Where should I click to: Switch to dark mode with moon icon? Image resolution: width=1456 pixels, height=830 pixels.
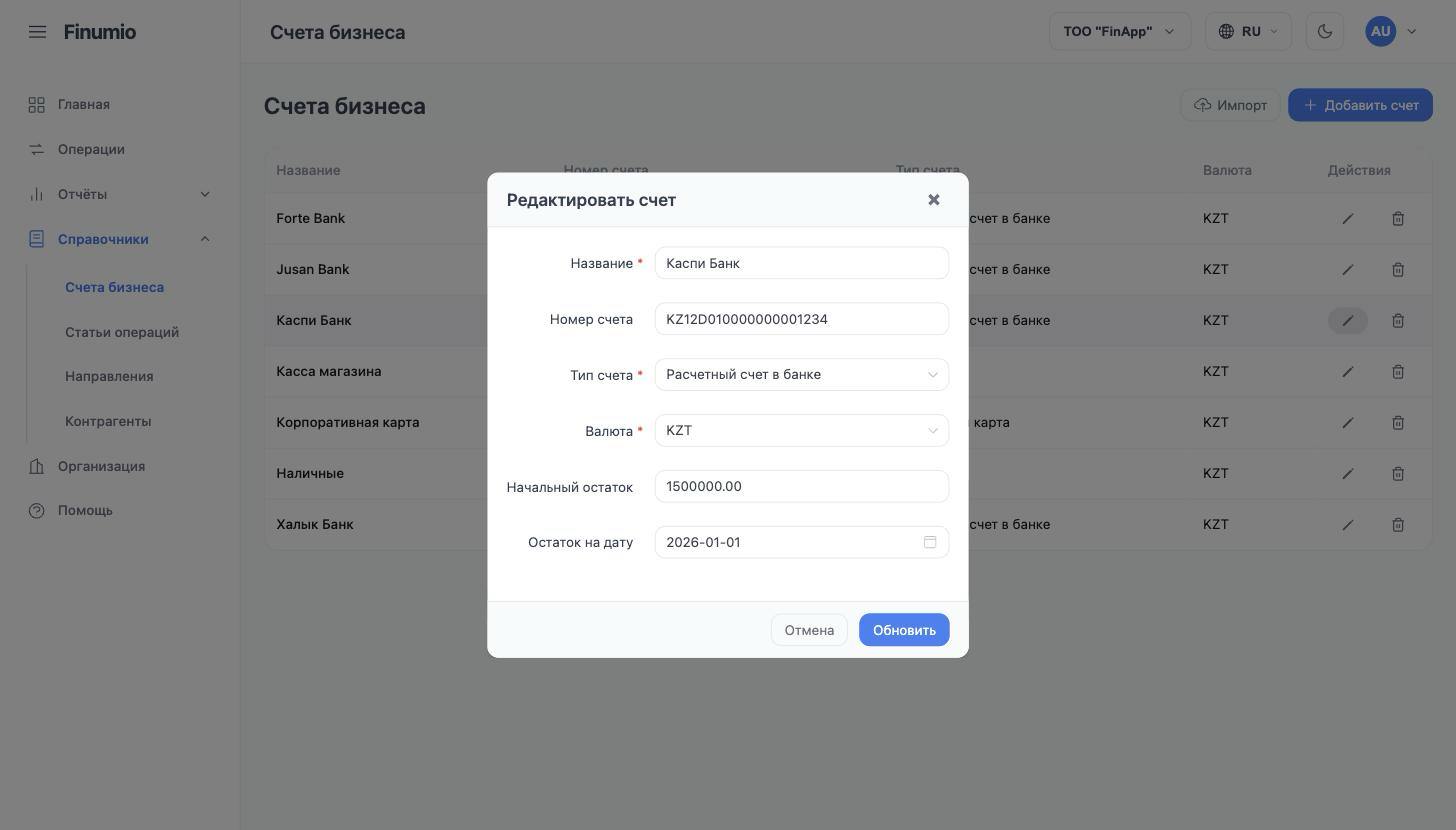point(1325,31)
